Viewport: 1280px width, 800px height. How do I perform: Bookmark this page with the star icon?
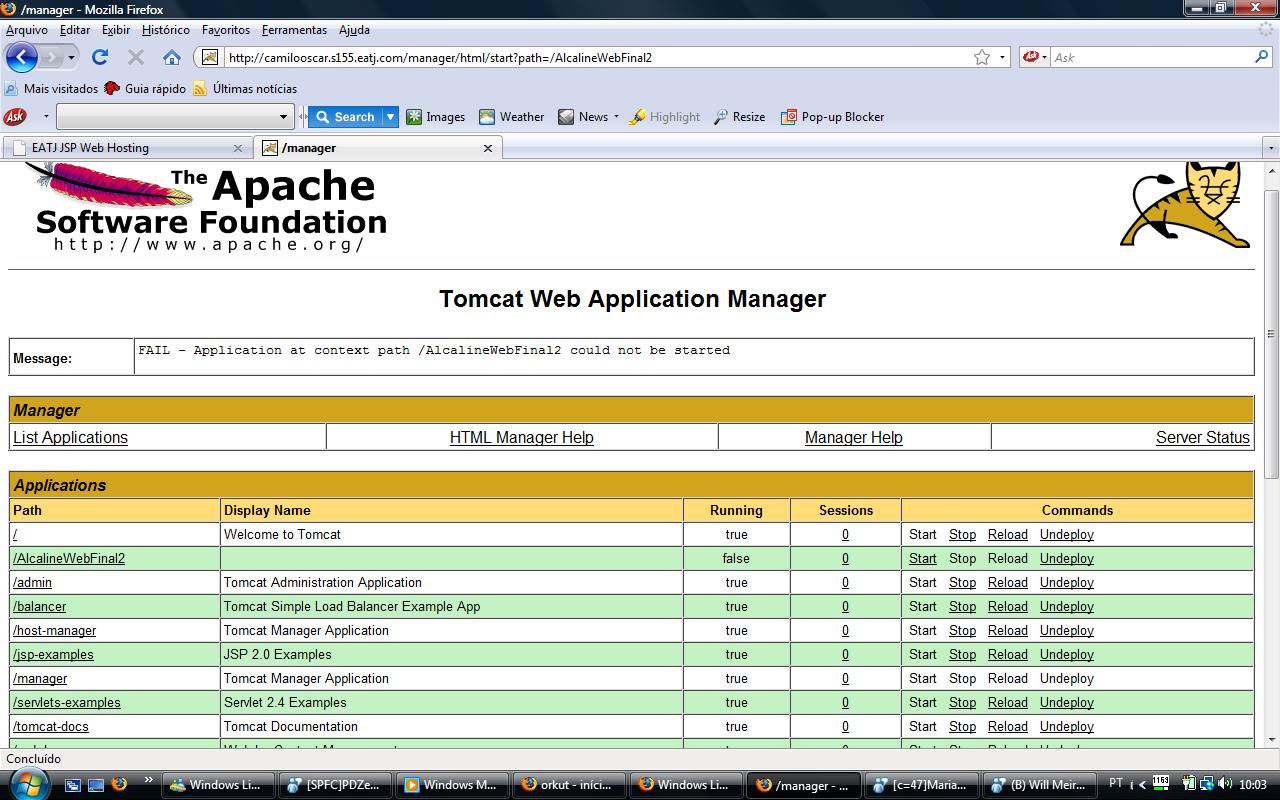982,57
